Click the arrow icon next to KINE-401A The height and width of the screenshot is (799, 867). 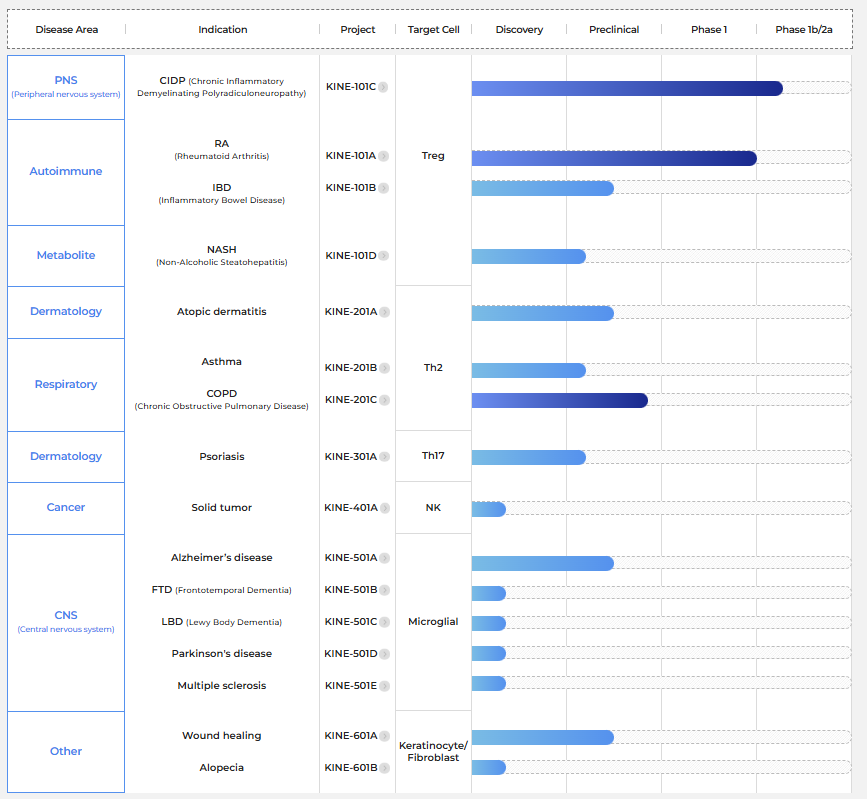[384, 508]
